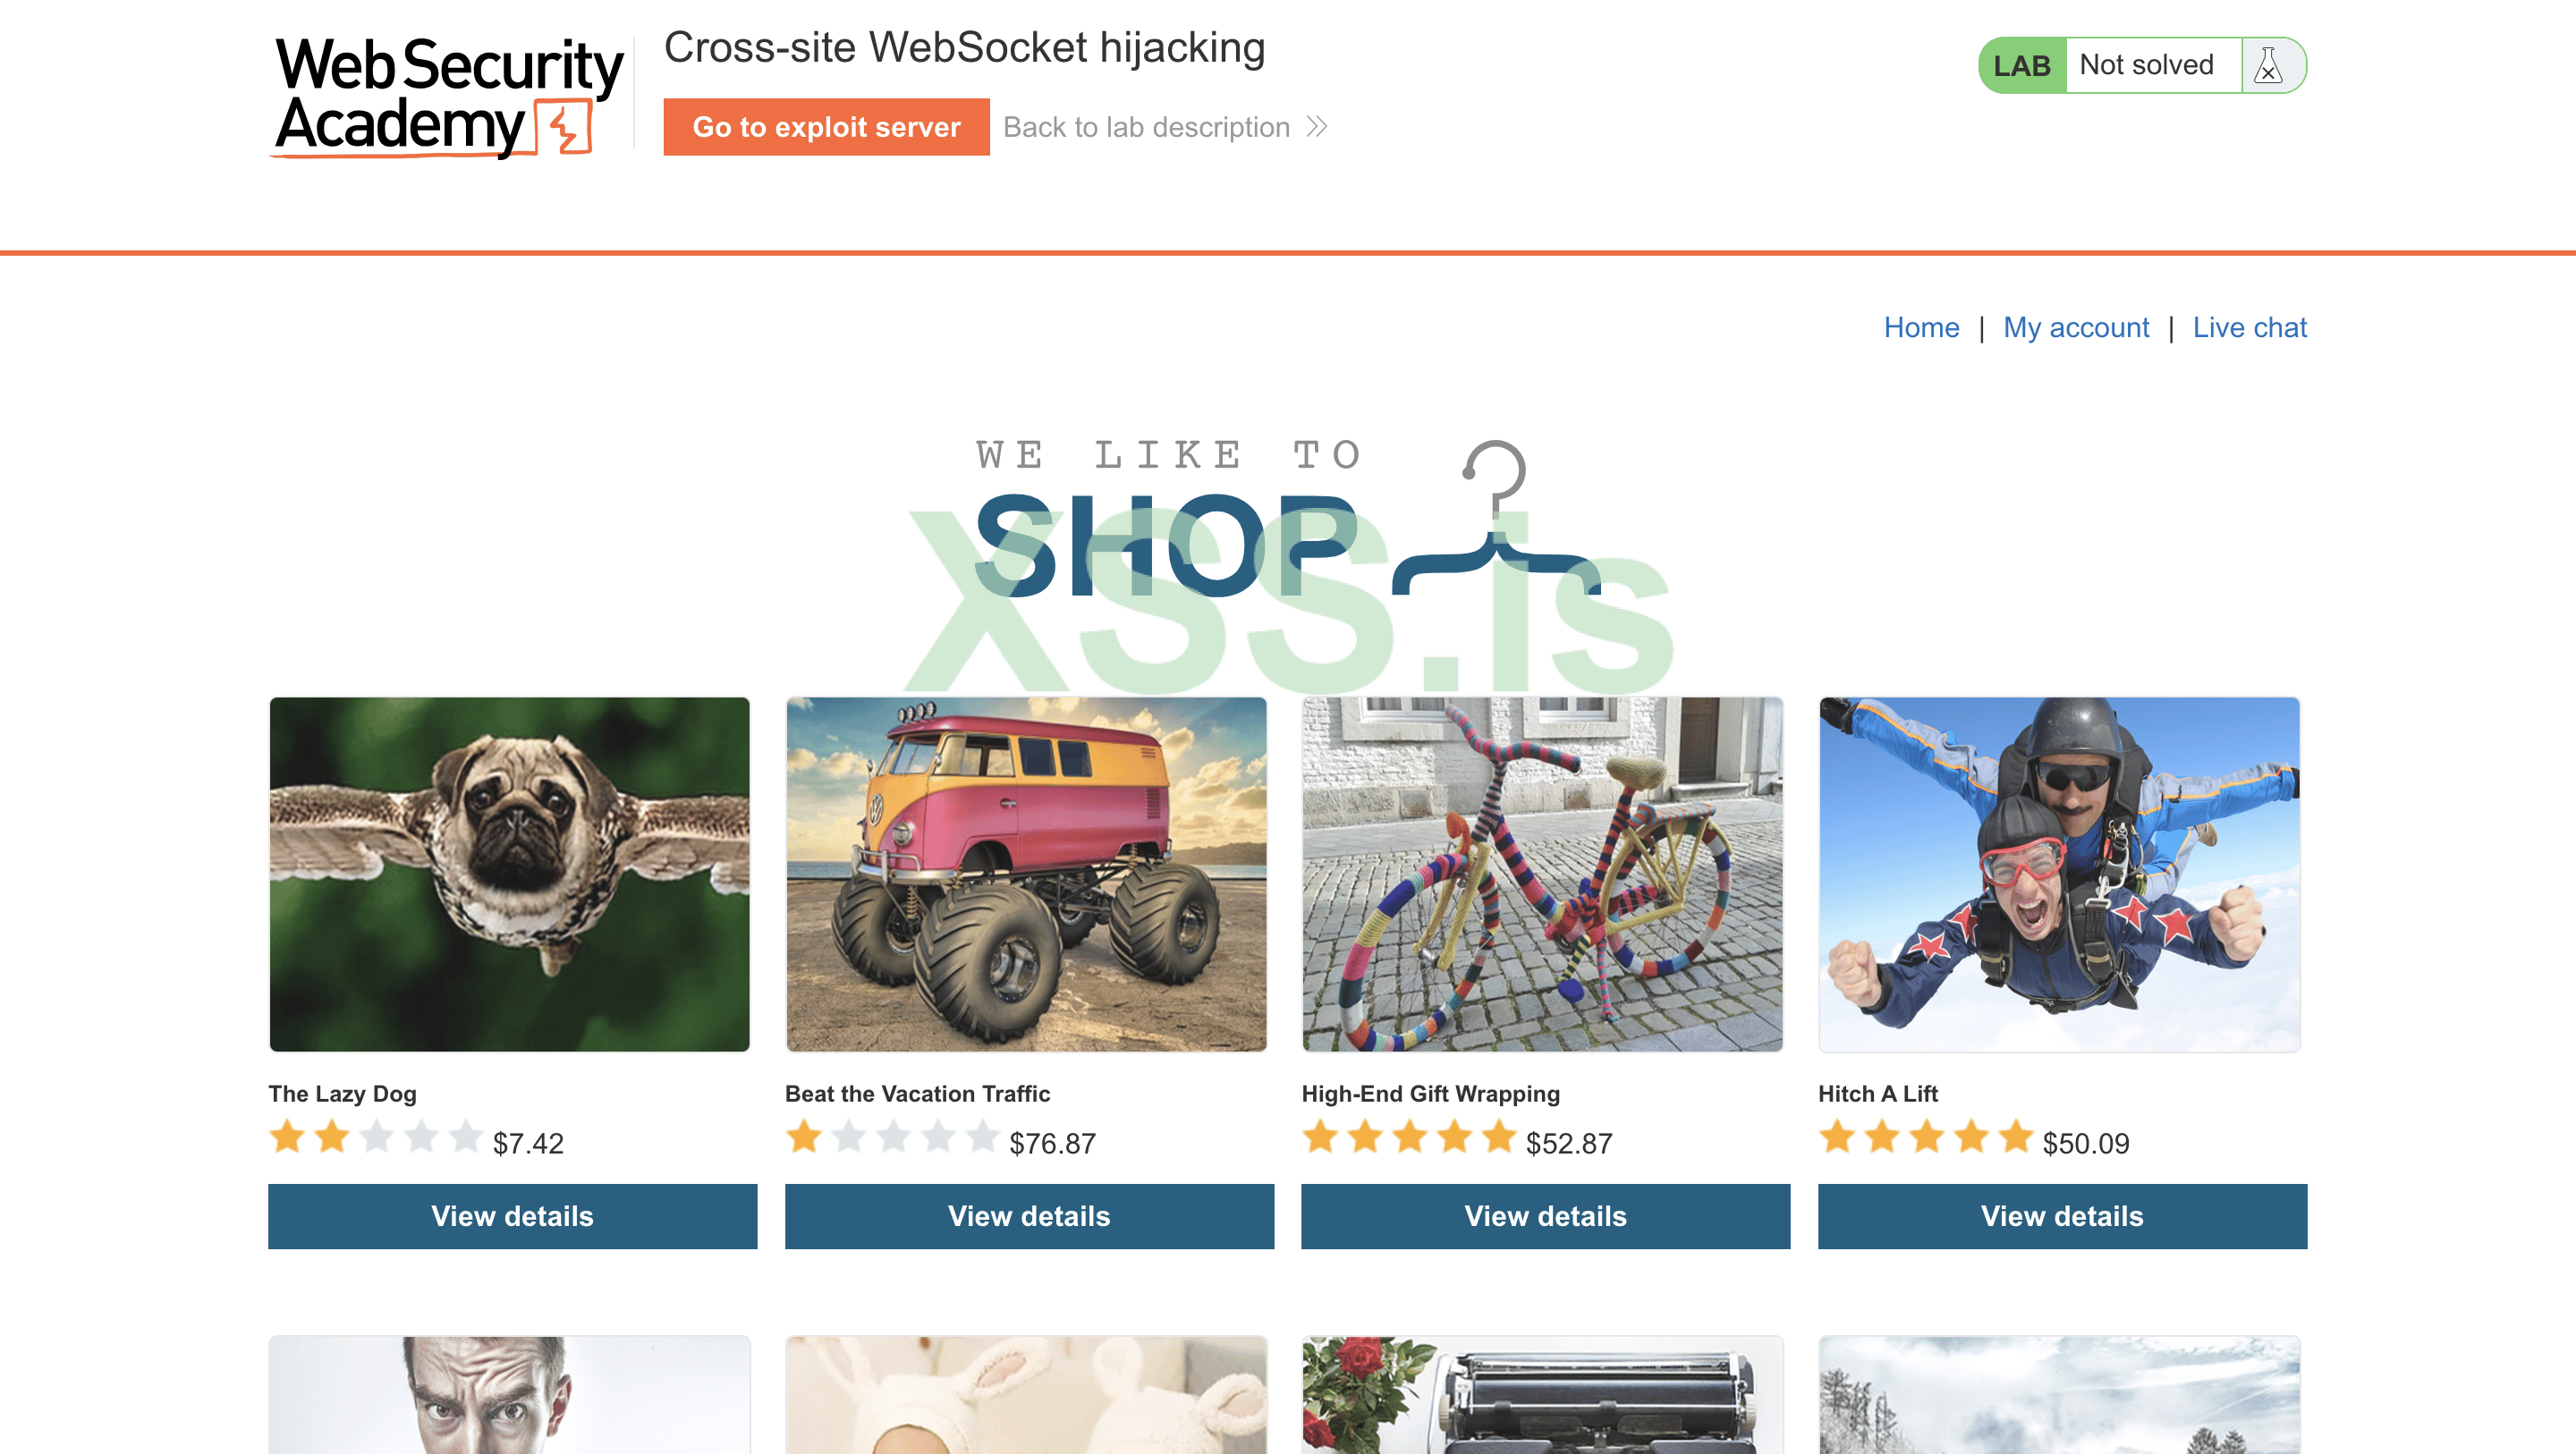Go to exploit server

click(826, 127)
